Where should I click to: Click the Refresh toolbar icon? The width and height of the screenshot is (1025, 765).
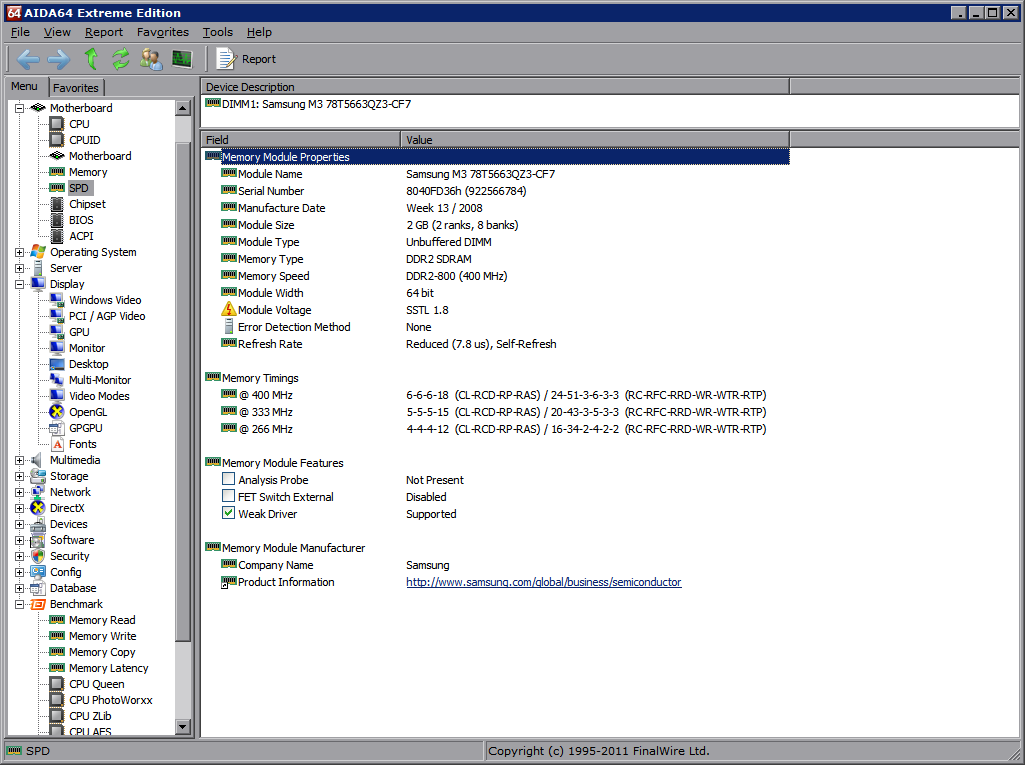tap(121, 59)
